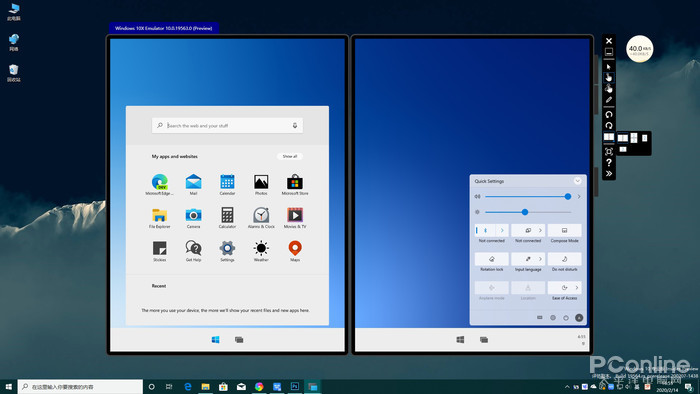The width and height of the screenshot is (700, 394).
Task: Launch the Calendar app
Action: (227, 184)
